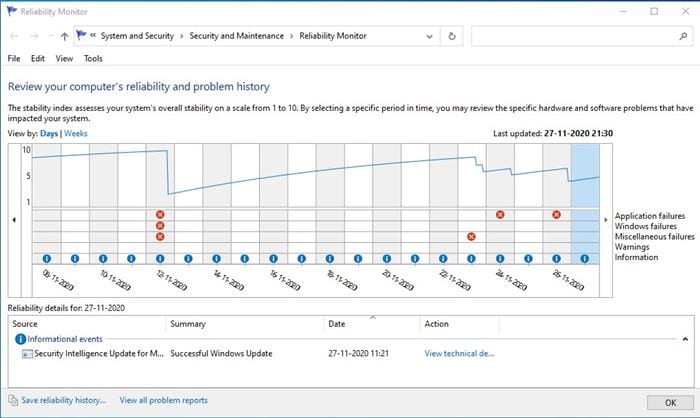Click the 27-11-2020 11:21 date cell

click(x=358, y=354)
